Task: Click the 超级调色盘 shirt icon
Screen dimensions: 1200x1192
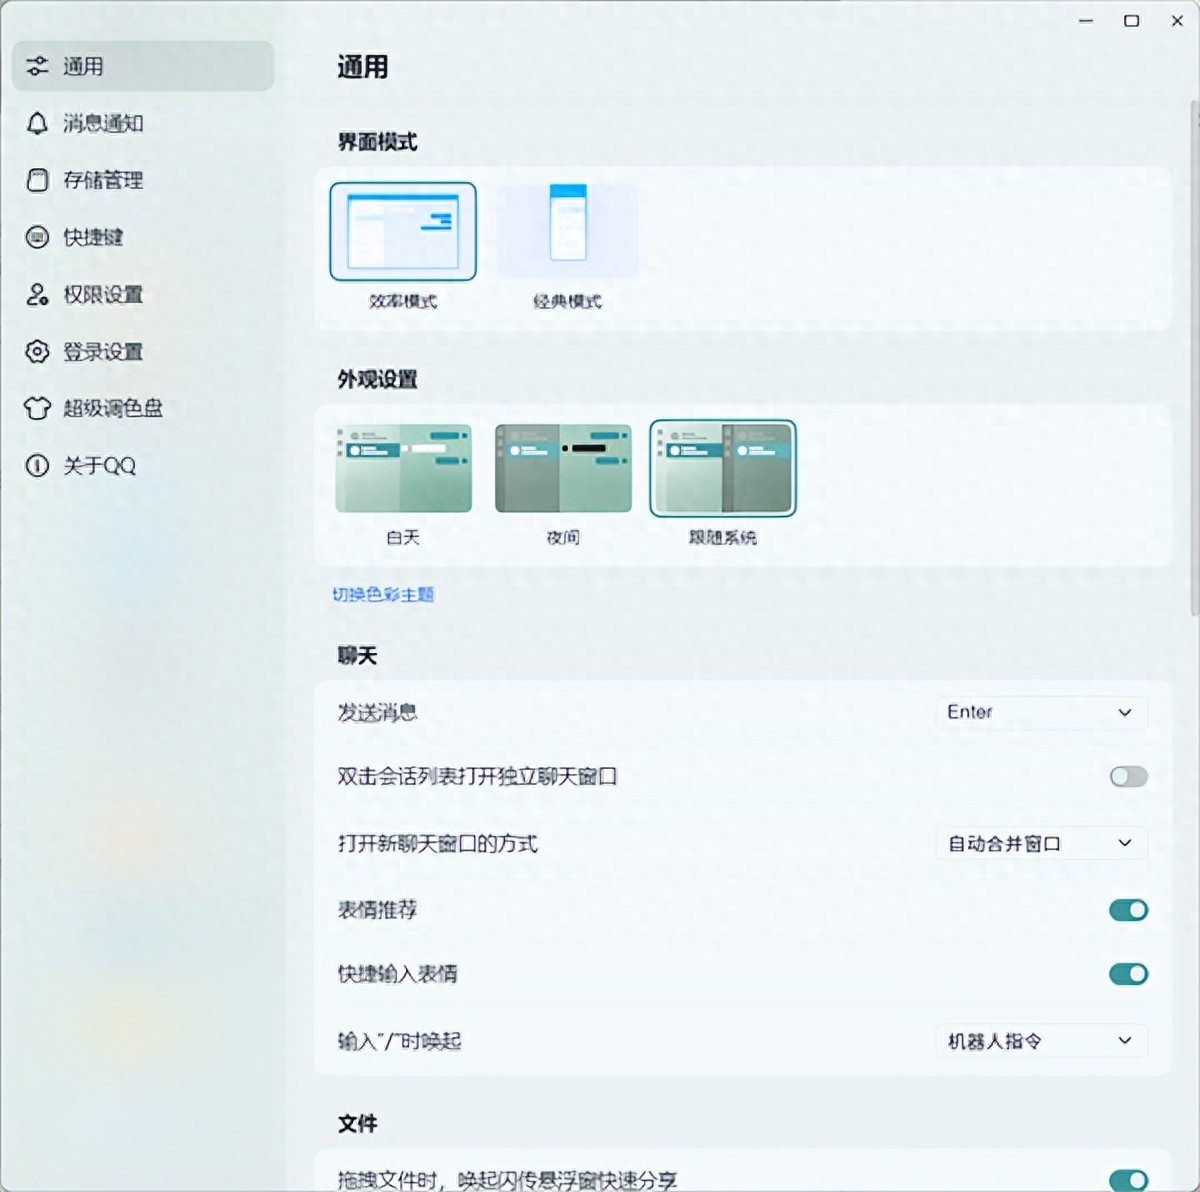Action: click(37, 408)
